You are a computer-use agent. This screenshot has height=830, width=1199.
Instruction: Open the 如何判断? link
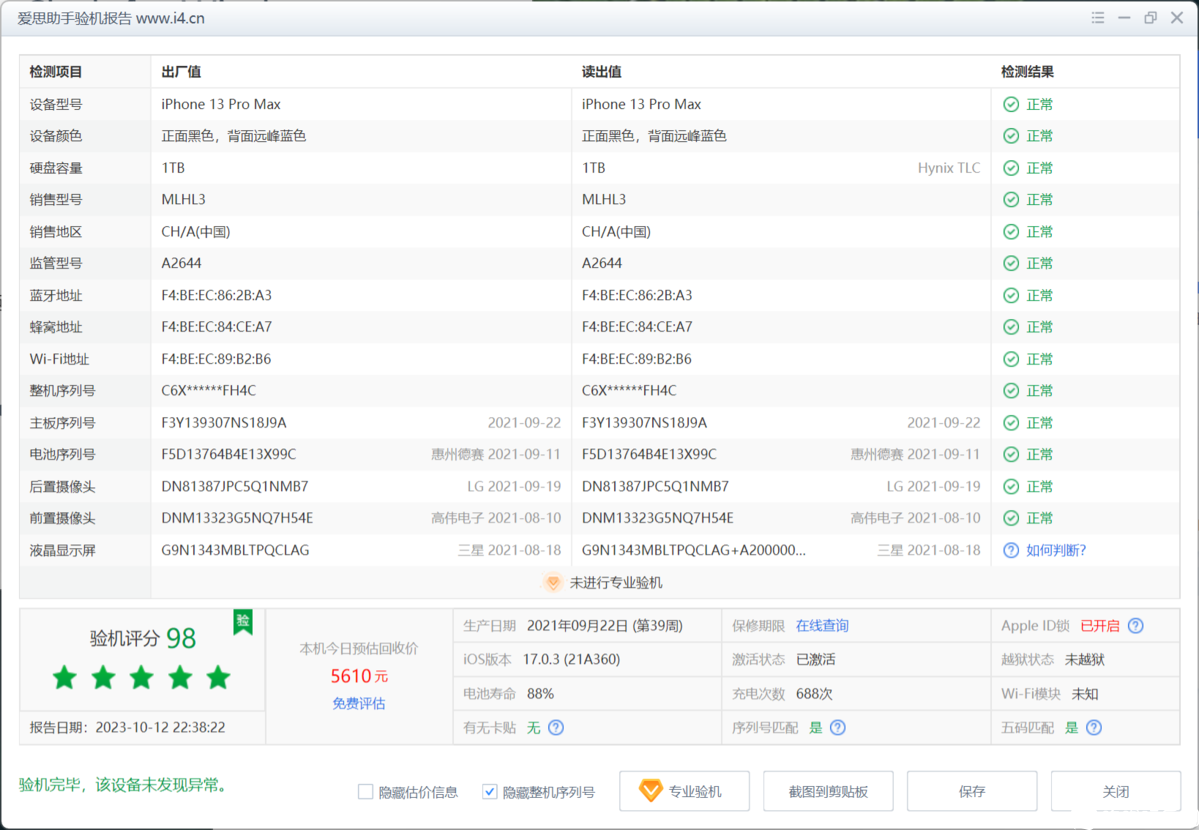pos(1056,550)
